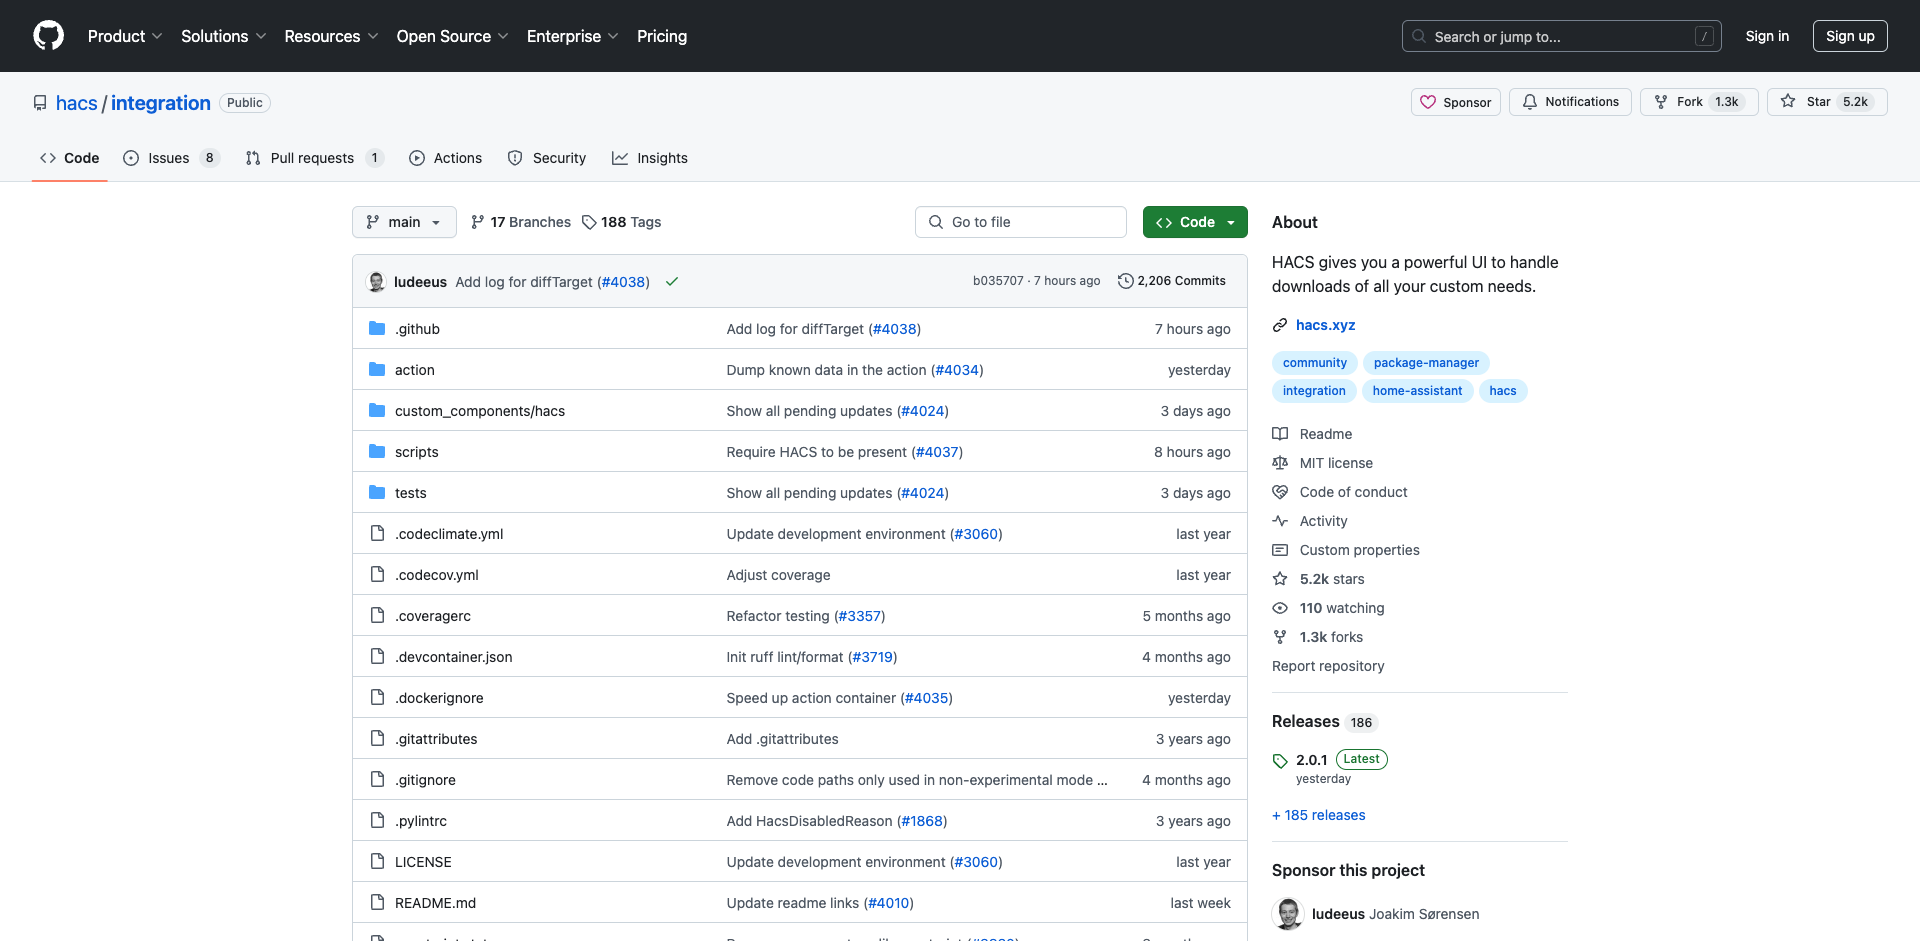
Task: Select the Code tab
Action: tap(70, 158)
